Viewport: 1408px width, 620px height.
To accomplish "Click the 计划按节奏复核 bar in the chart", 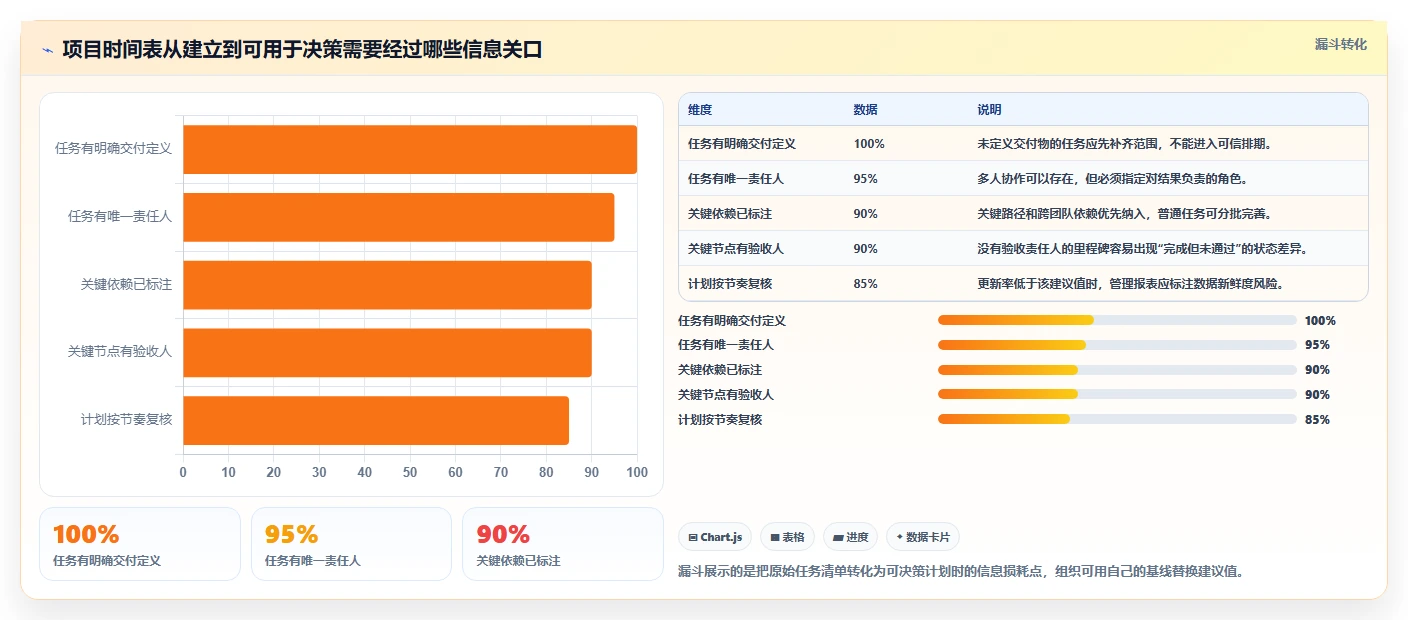I will point(376,421).
